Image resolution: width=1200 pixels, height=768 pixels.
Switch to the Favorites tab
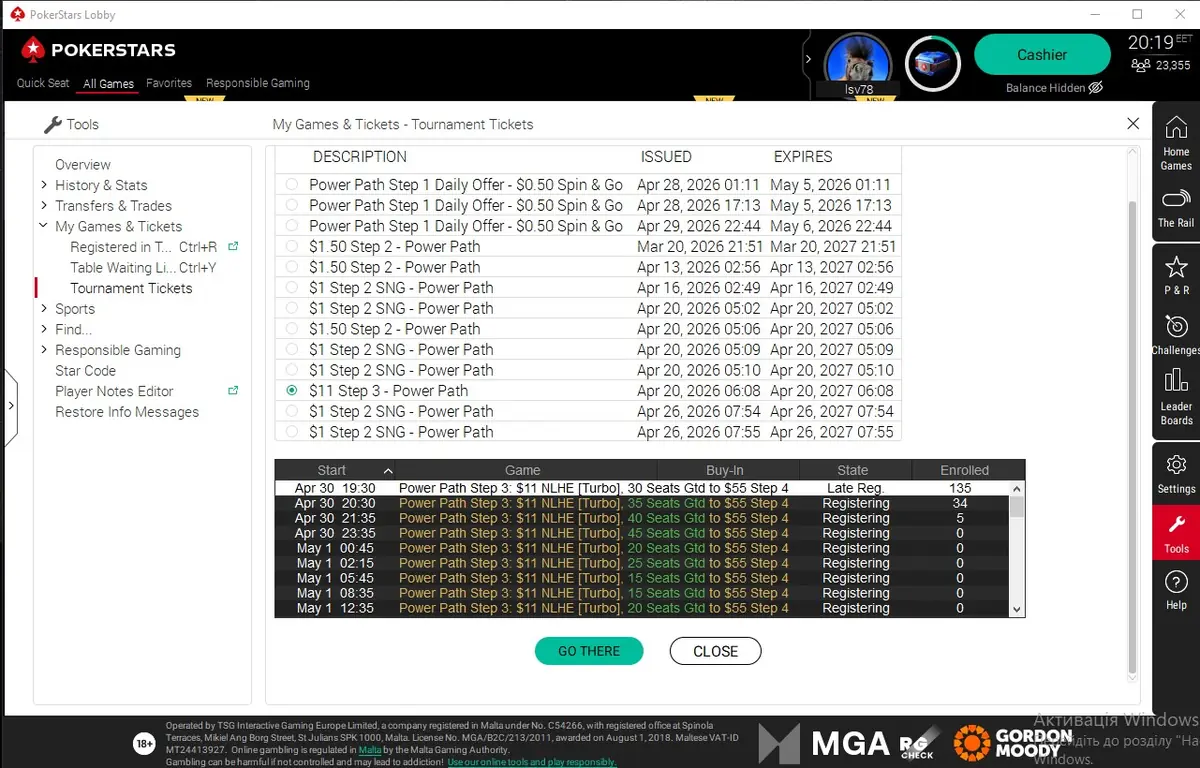(169, 83)
